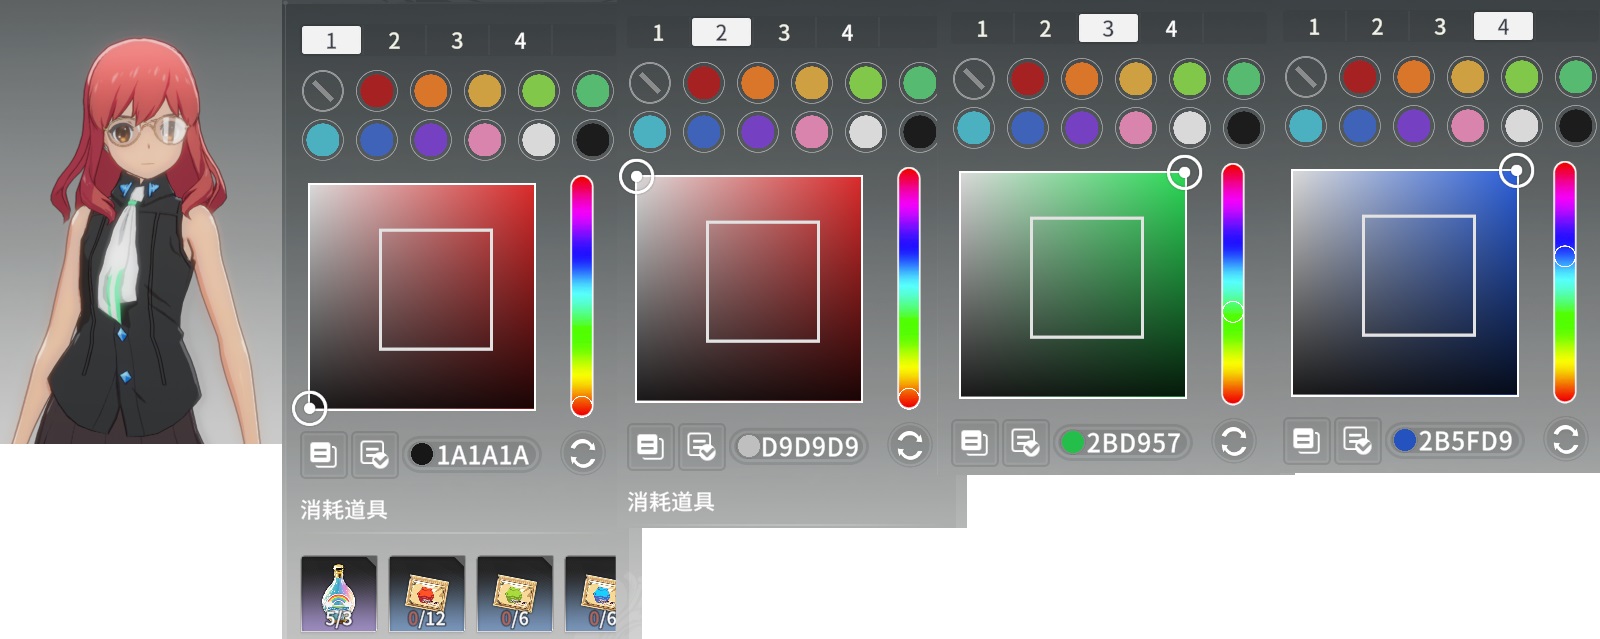The image size is (1600, 639).
Task: Pick the red swatch in the 1A1A1A panel
Action: (377, 91)
